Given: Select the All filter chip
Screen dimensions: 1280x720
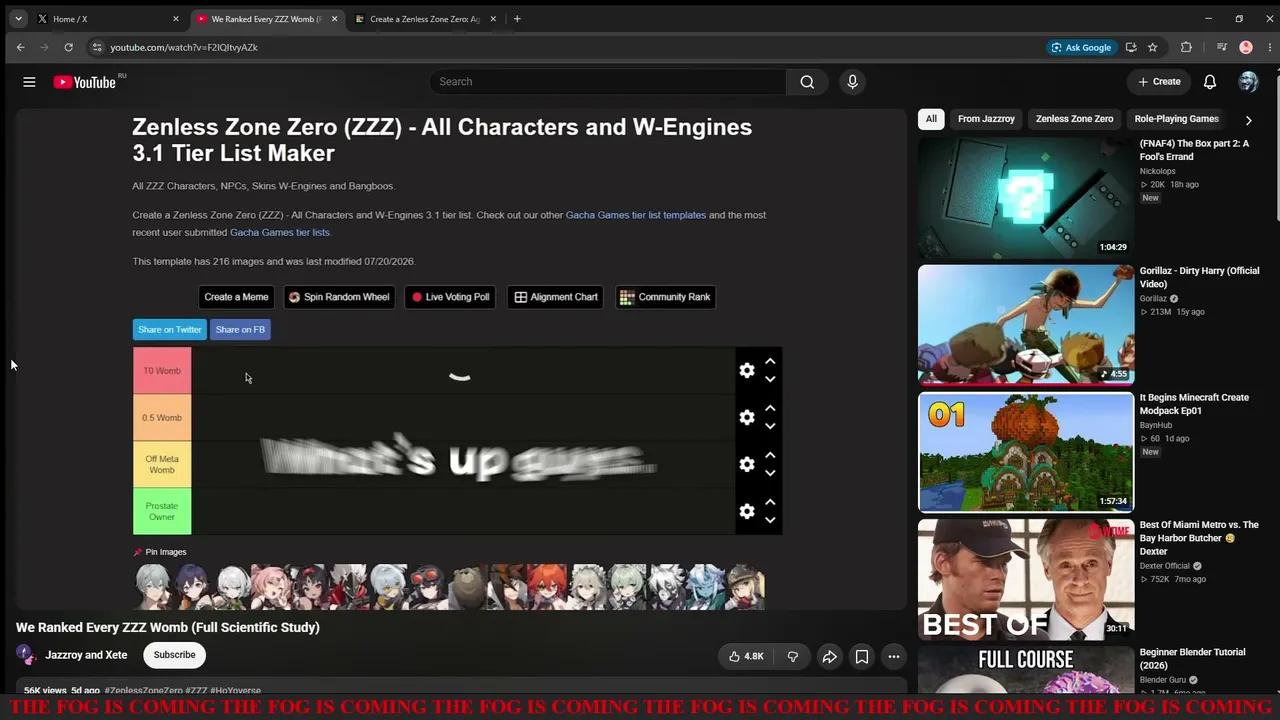Looking at the screenshot, I should point(931,119).
